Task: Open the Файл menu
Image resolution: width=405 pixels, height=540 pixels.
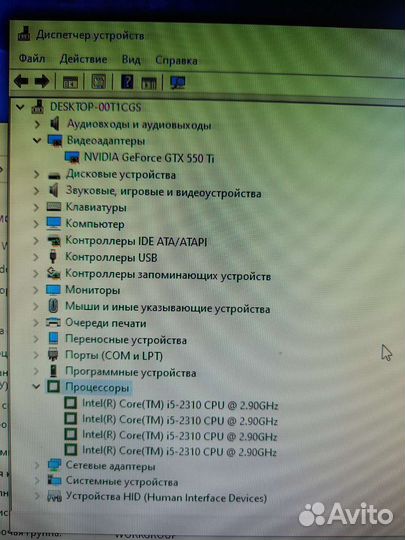Action: tap(32, 59)
